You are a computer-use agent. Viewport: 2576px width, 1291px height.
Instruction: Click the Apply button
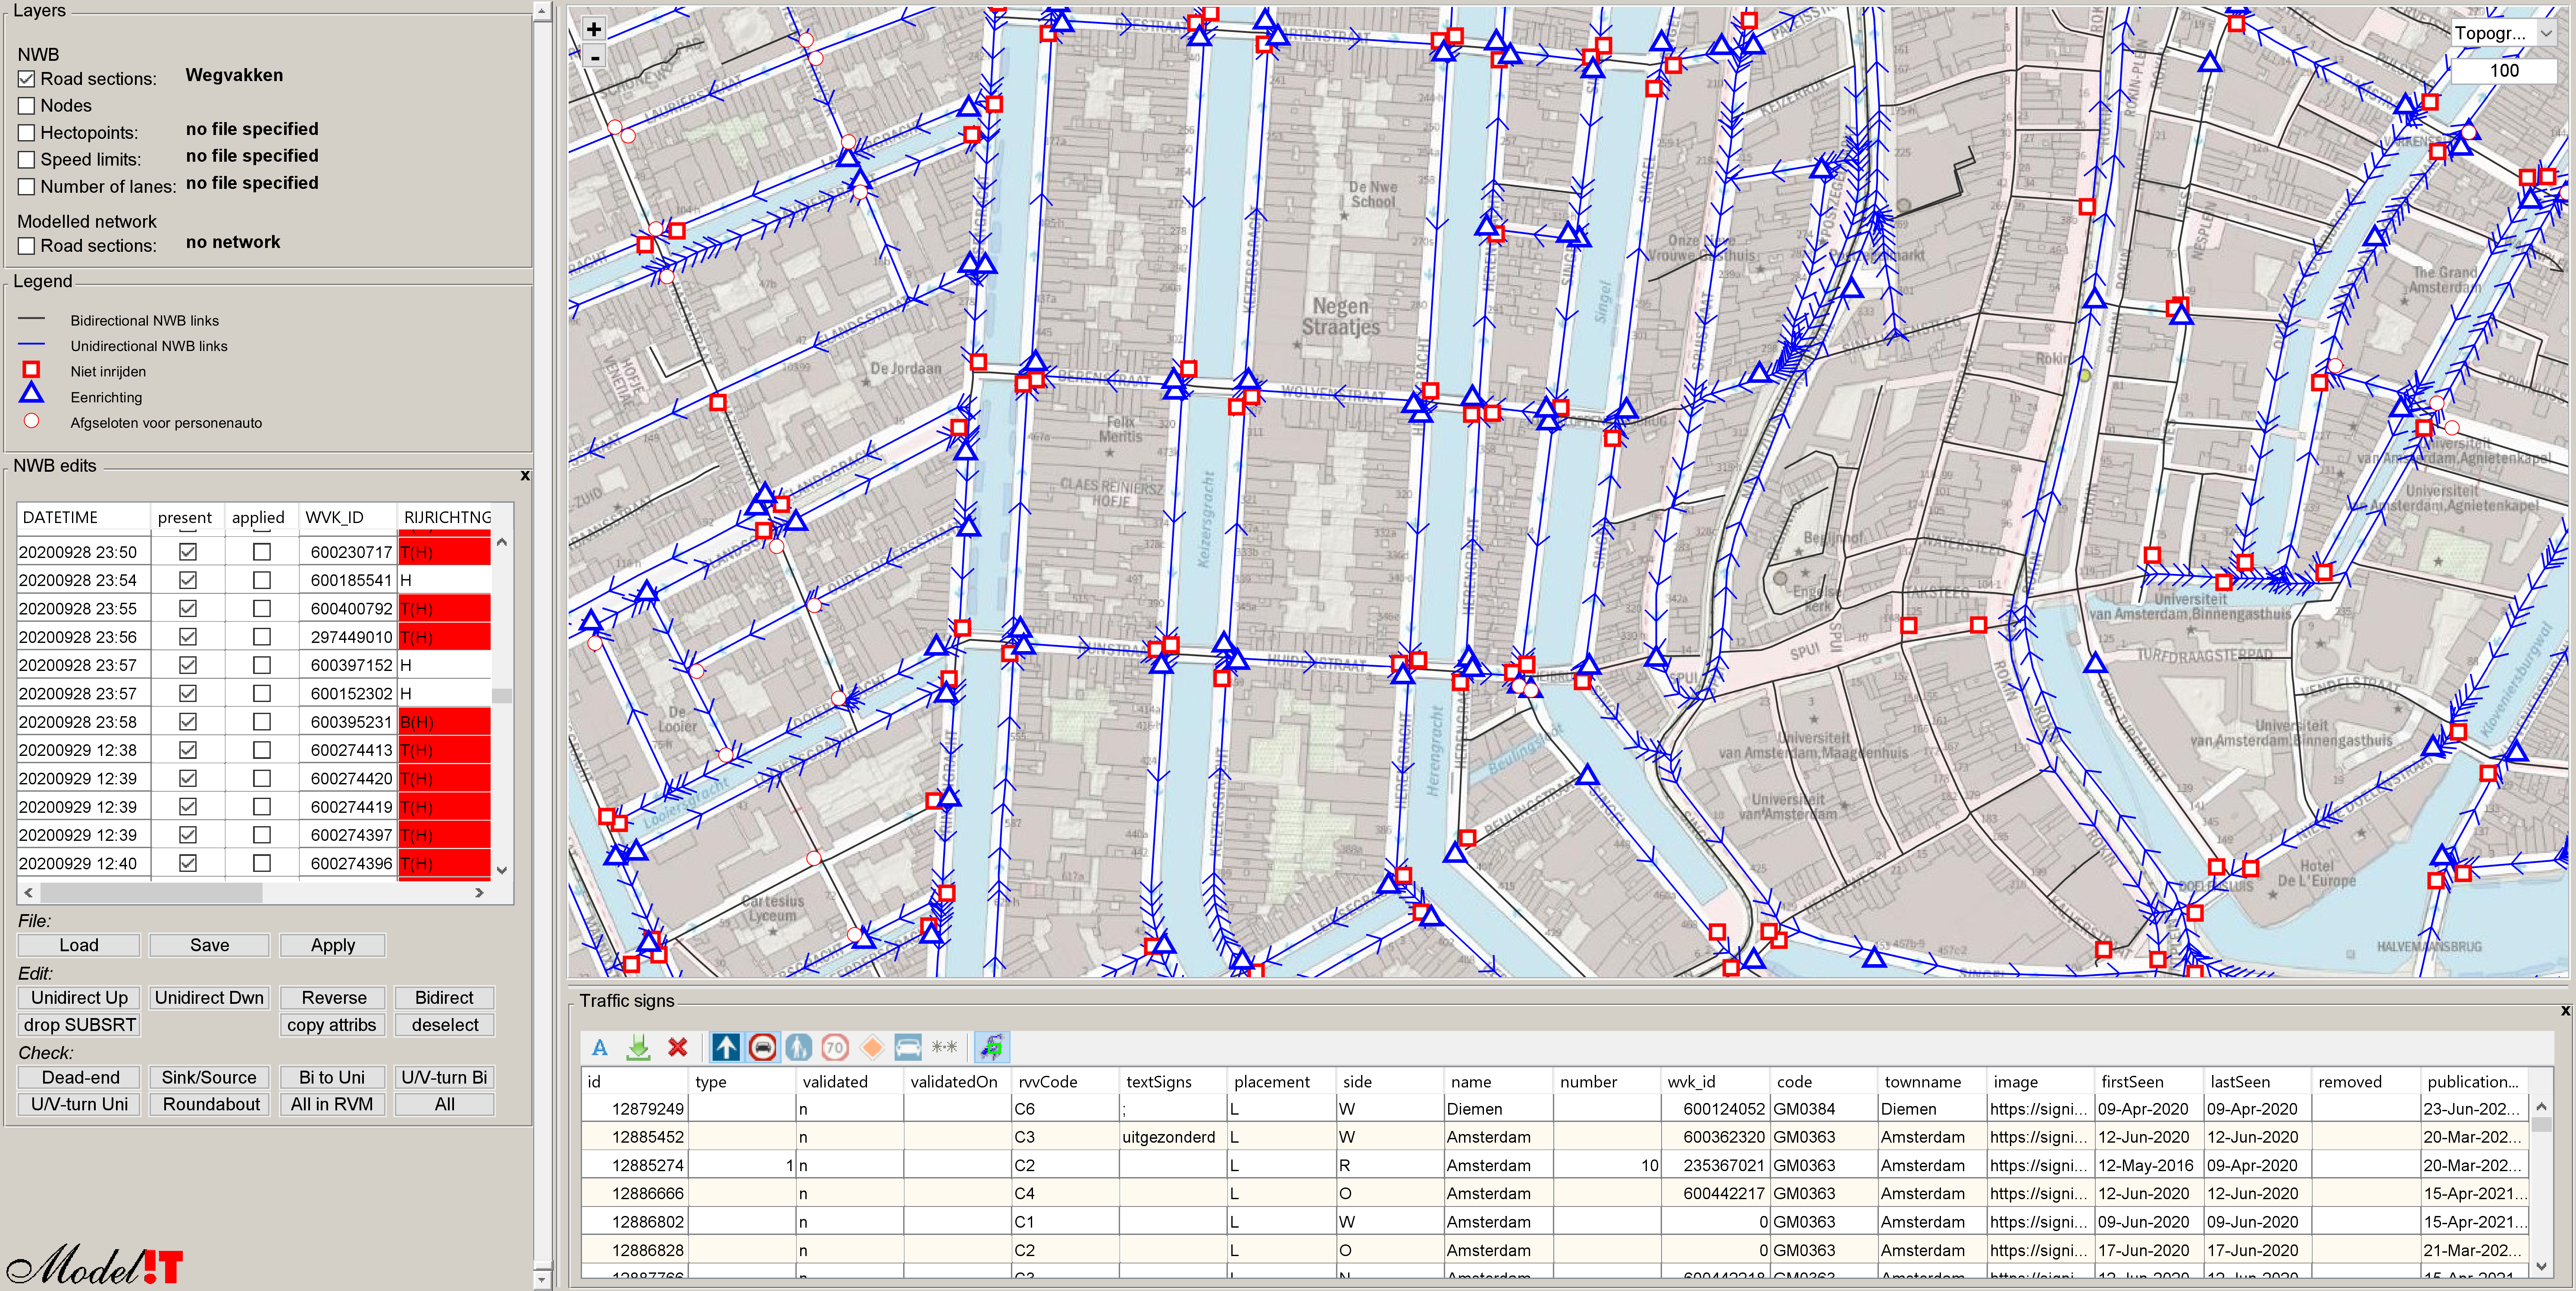pos(333,945)
